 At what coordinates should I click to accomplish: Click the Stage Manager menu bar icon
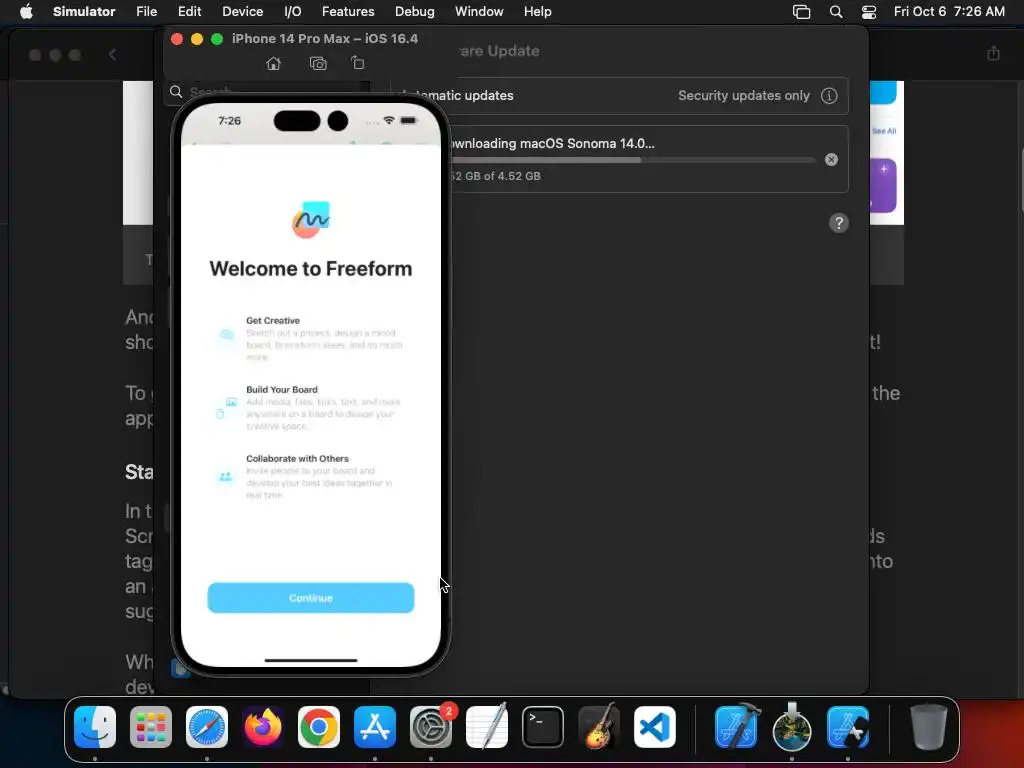click(801, 12)
